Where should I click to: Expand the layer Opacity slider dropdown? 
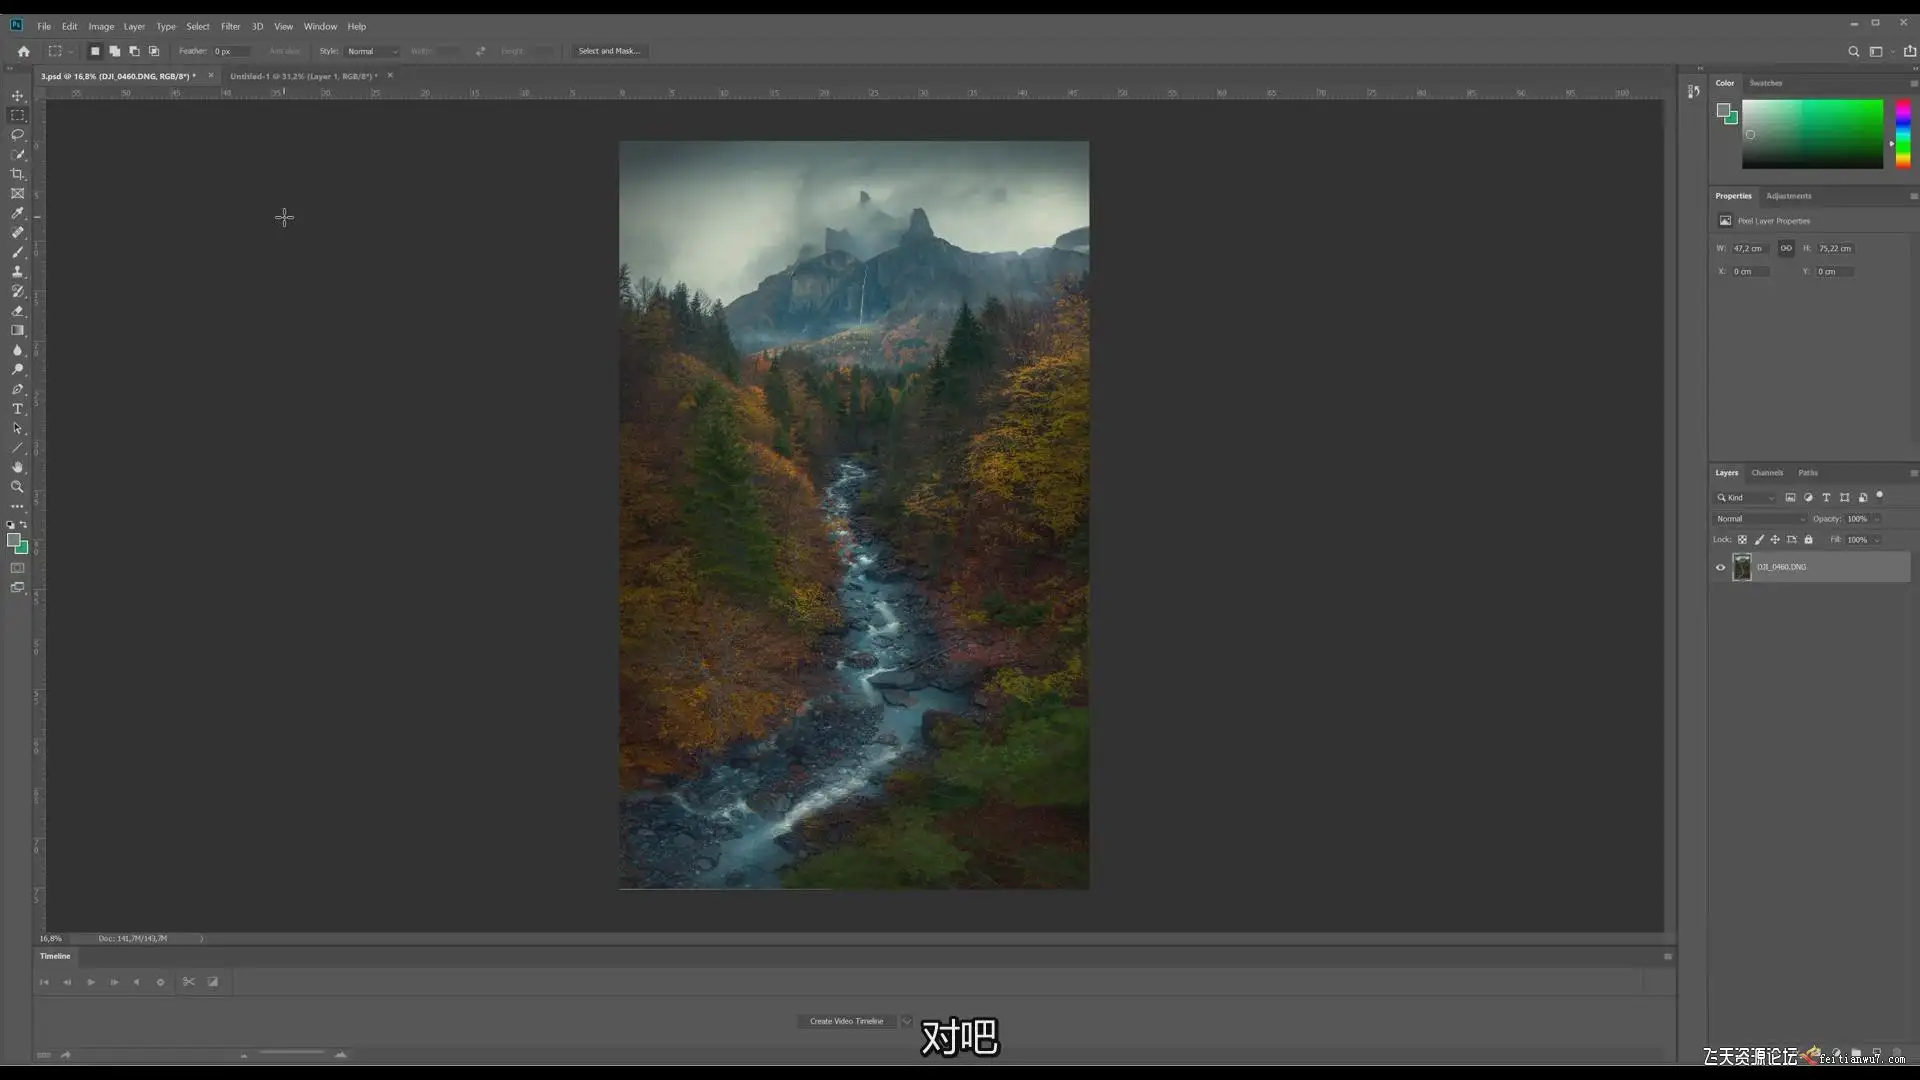1877,519
